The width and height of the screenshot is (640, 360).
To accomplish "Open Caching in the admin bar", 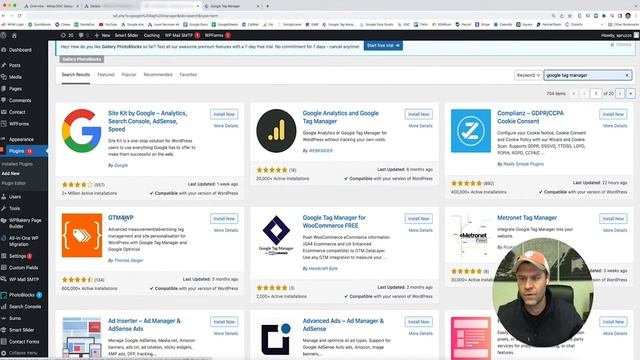I will (x=151, y=36).
